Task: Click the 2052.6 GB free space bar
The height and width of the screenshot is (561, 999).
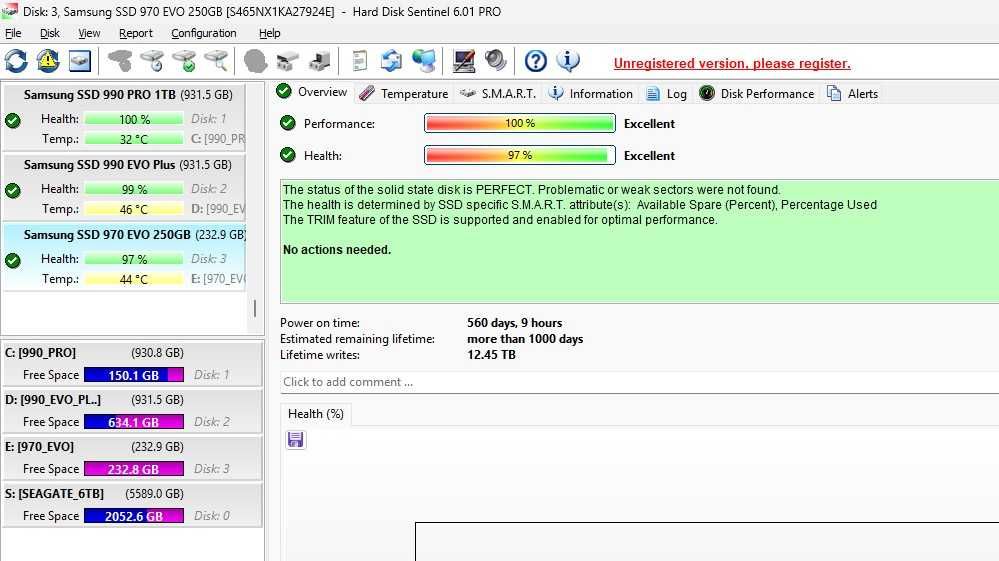Action: [134, 516]
